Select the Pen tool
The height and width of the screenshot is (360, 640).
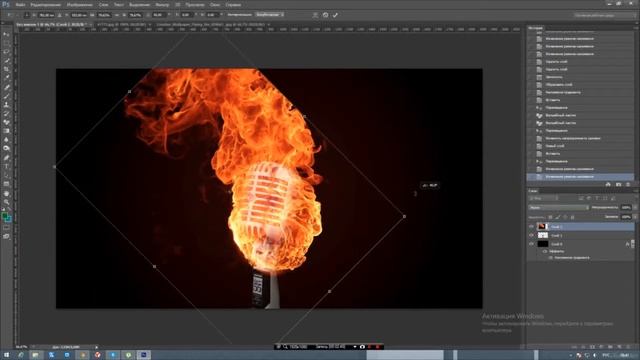click(6, 158)
